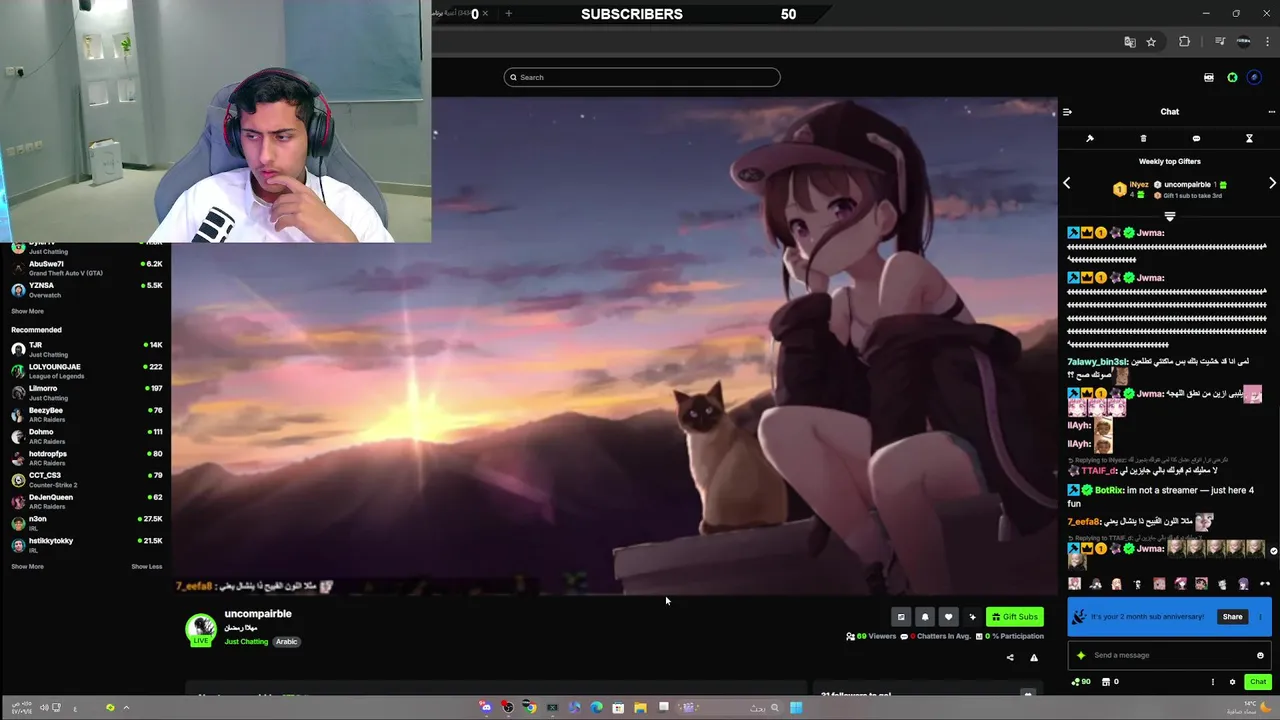Screen dimensions: 1280x720
Task: Collapse chat panel with the arrow icon
Action: (1067, 112)
